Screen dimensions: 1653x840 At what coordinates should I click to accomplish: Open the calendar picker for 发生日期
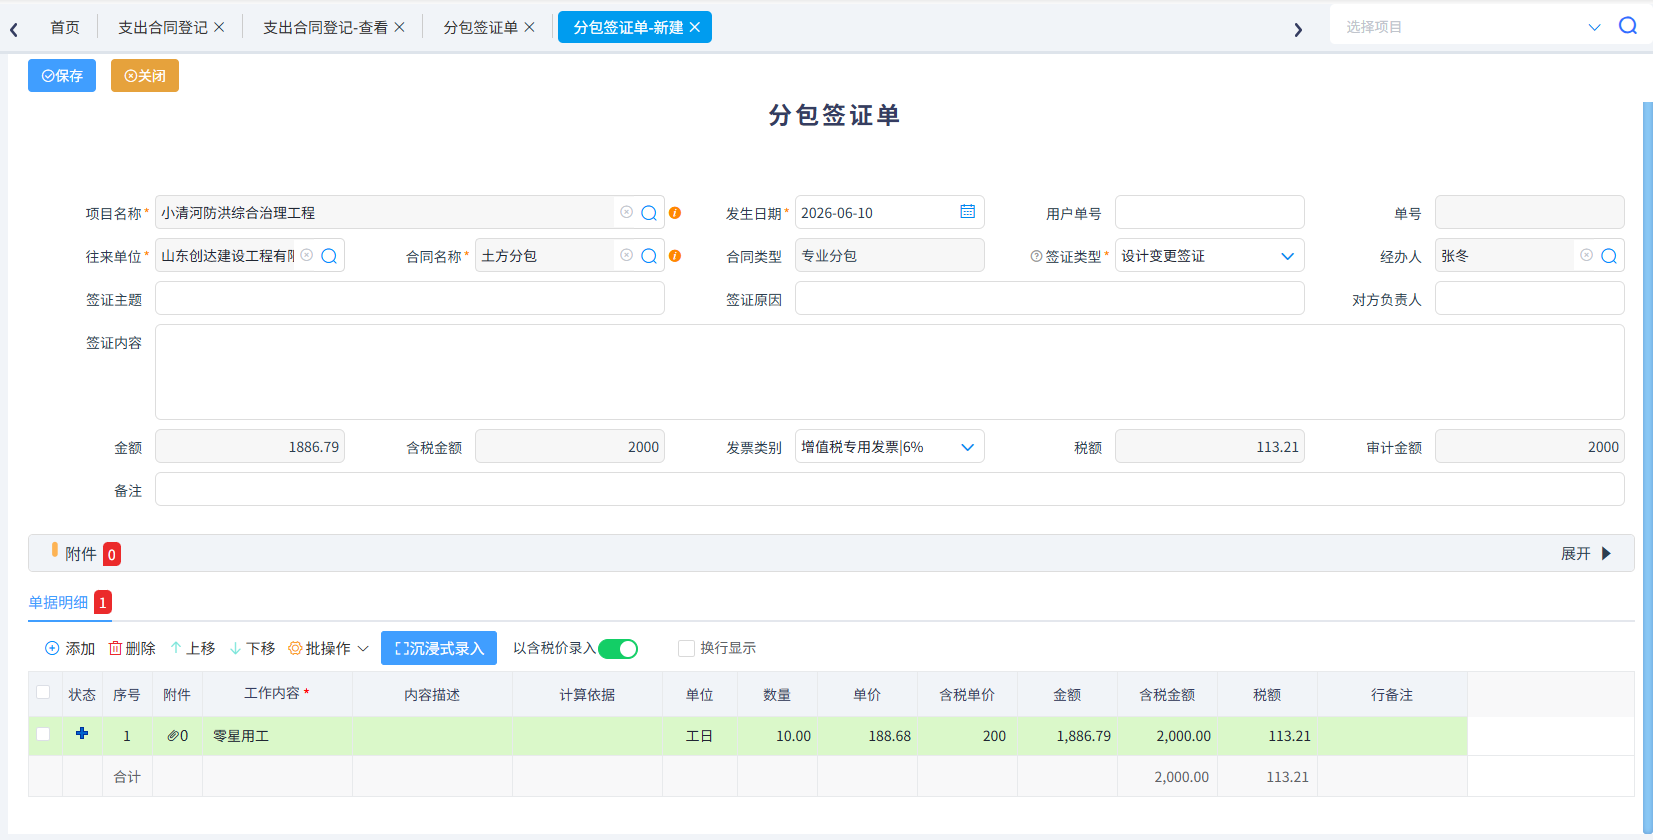click(968, 212)
